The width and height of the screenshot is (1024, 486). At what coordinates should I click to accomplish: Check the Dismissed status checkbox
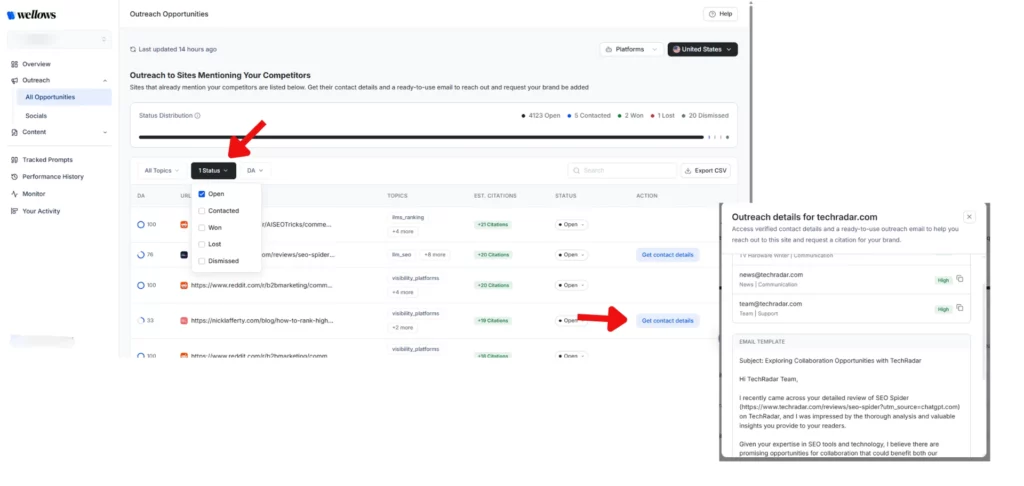click(x=202, y=261)
